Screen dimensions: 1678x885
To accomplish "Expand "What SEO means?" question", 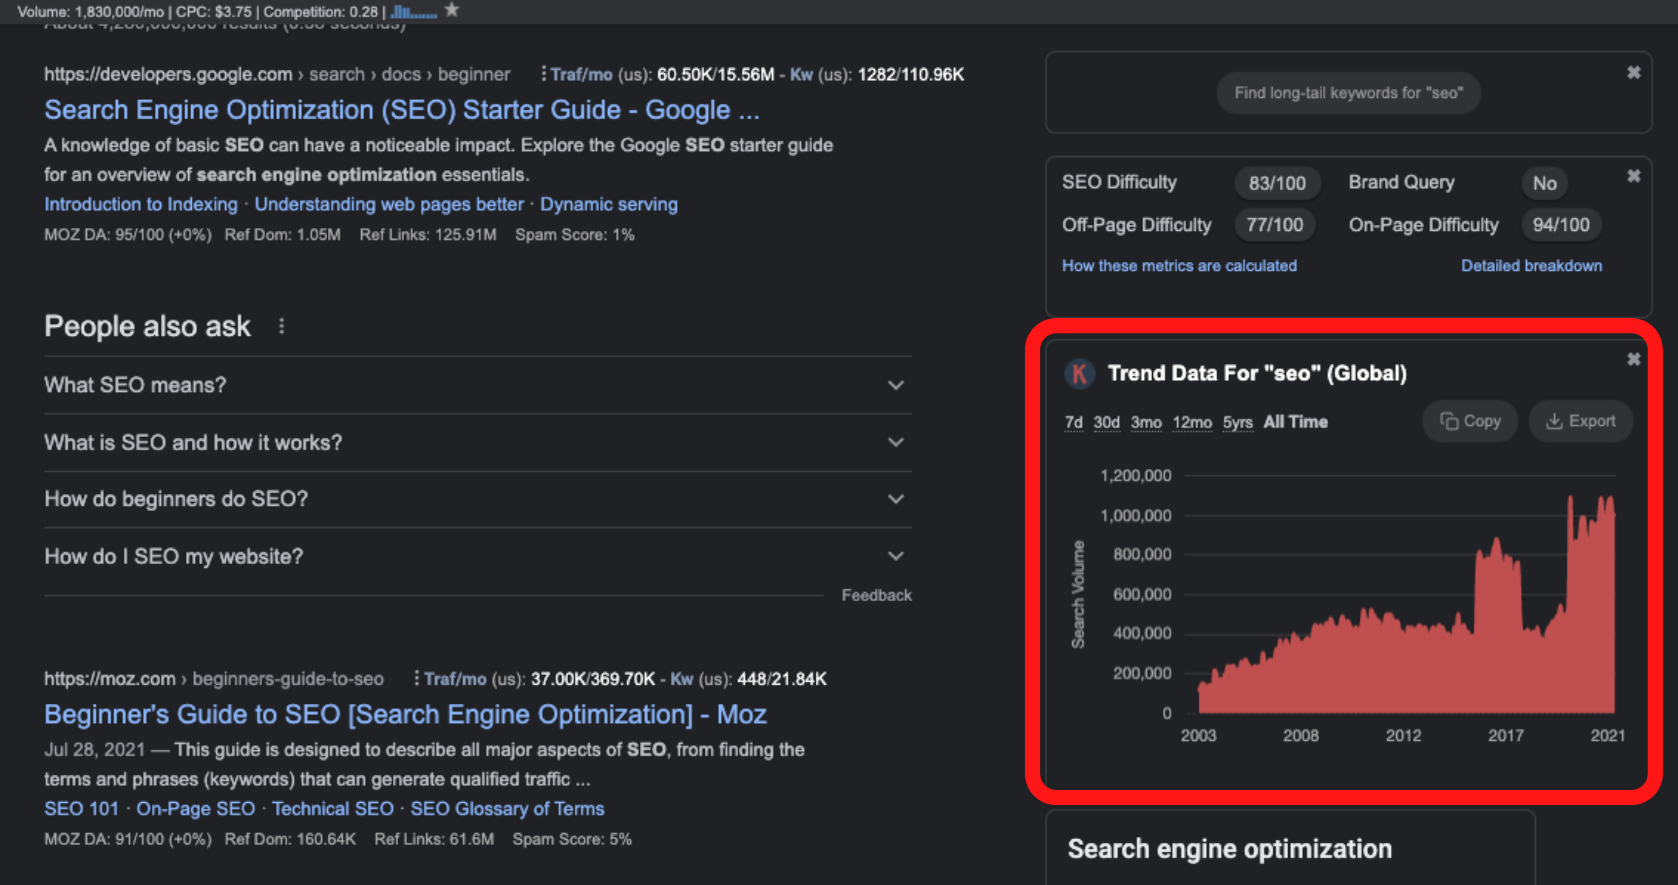I will click(x=478, y=385).
